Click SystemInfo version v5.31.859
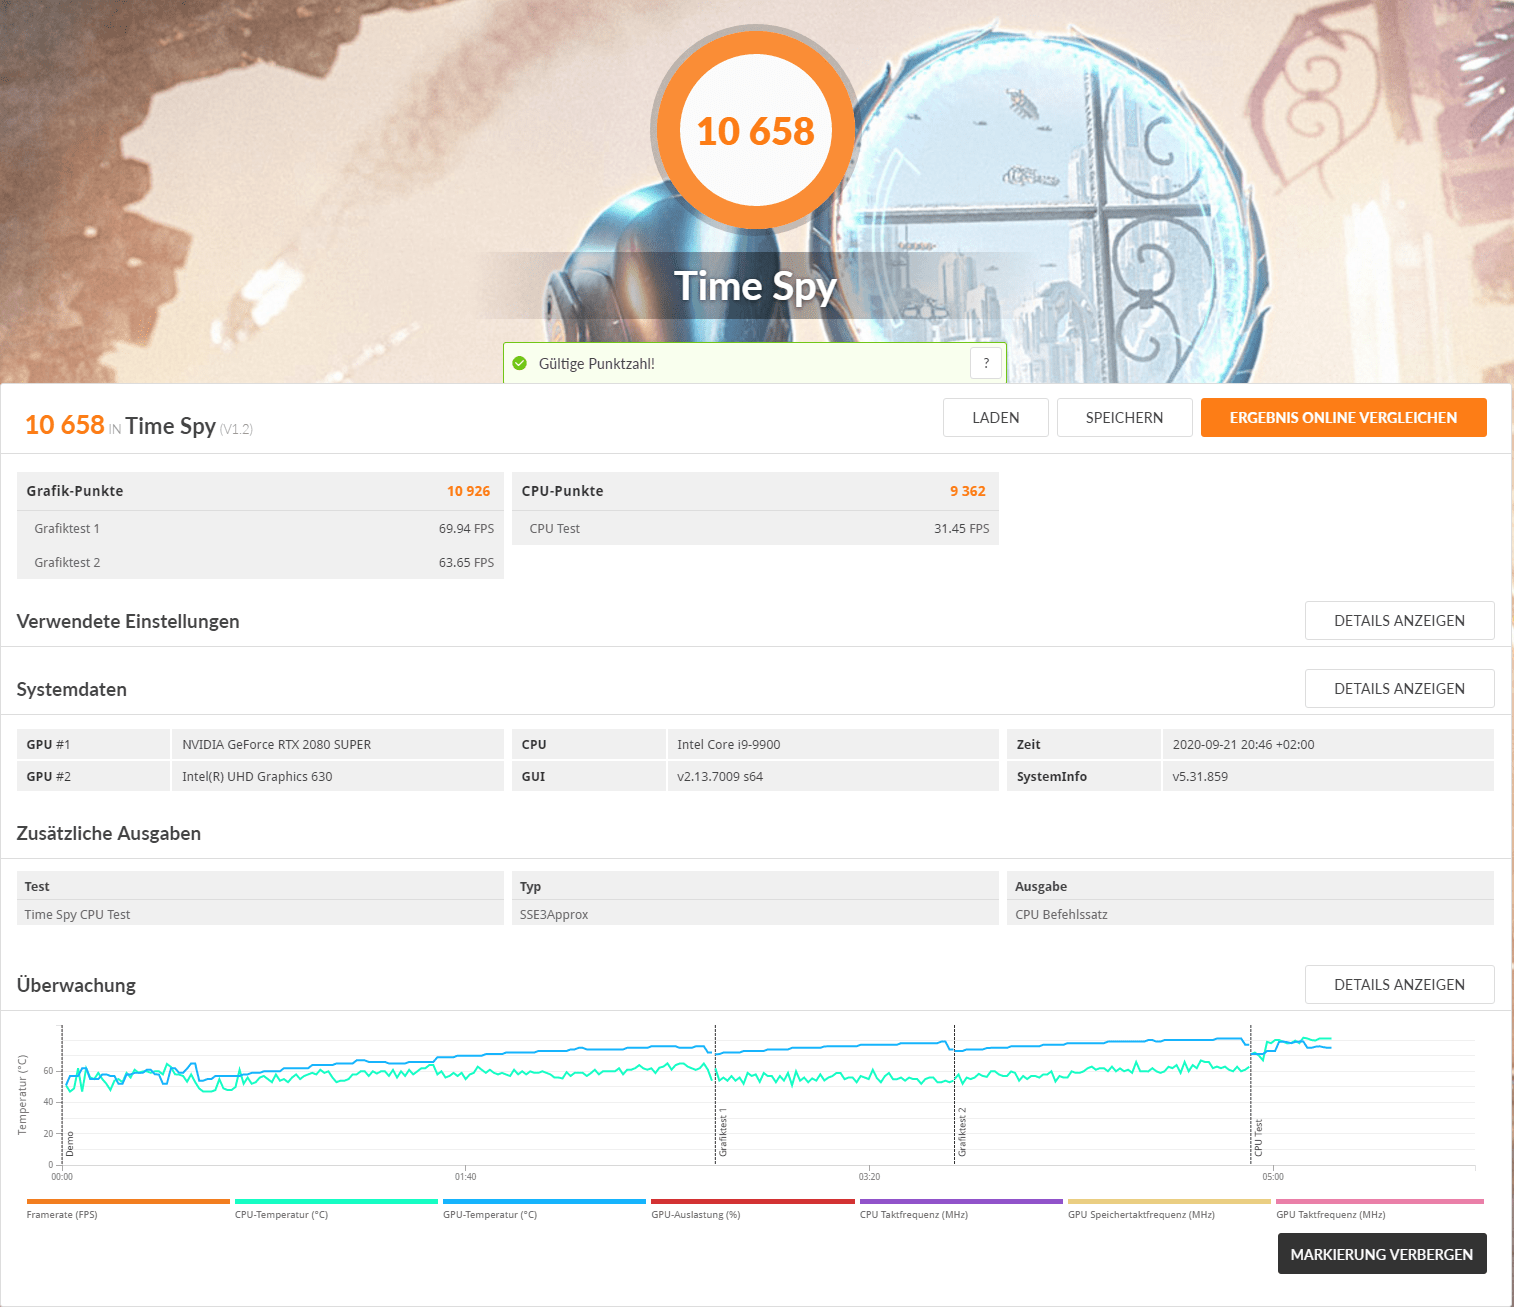Image resolution: width=1514 pixels, height=1307 pixels. pos(1200,776)
